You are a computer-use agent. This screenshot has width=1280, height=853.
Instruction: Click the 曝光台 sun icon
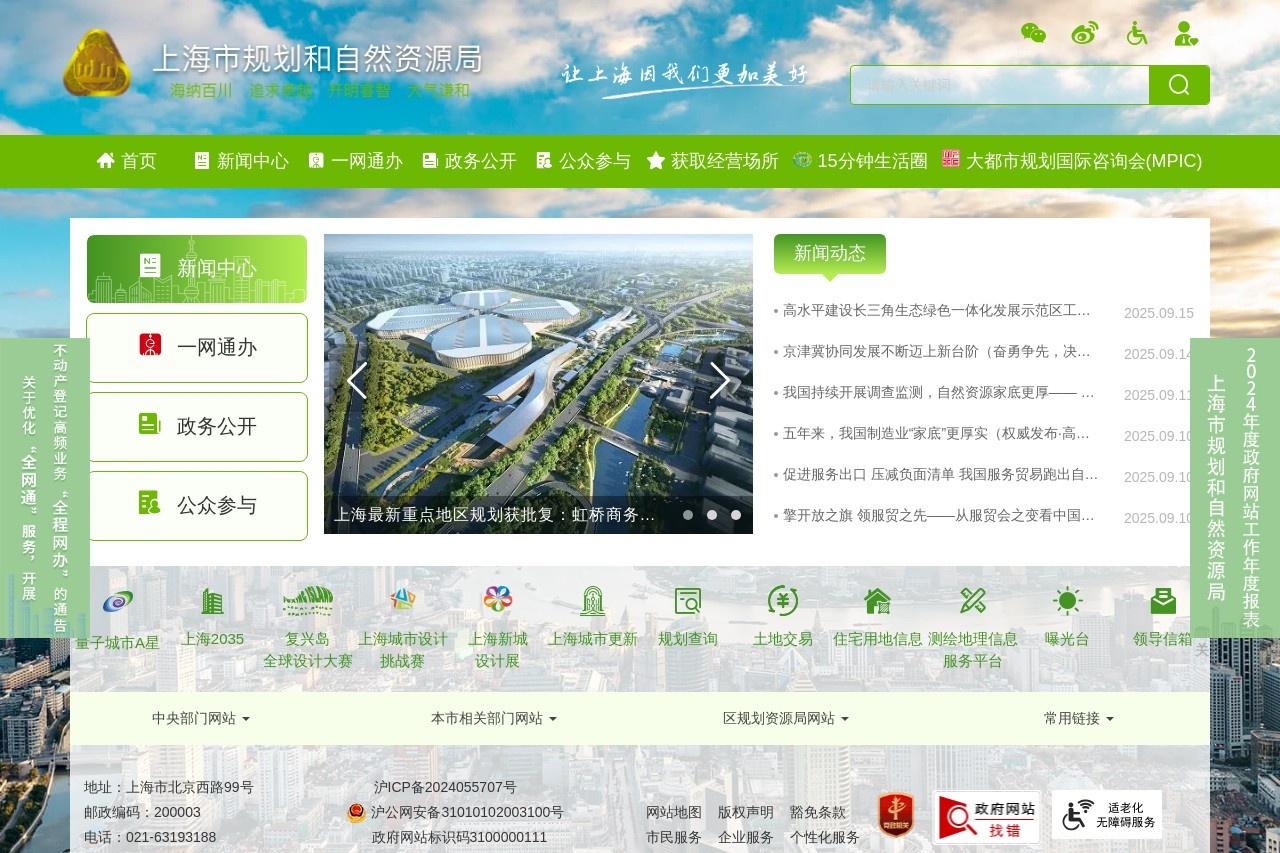click(x=1067, y=600)
